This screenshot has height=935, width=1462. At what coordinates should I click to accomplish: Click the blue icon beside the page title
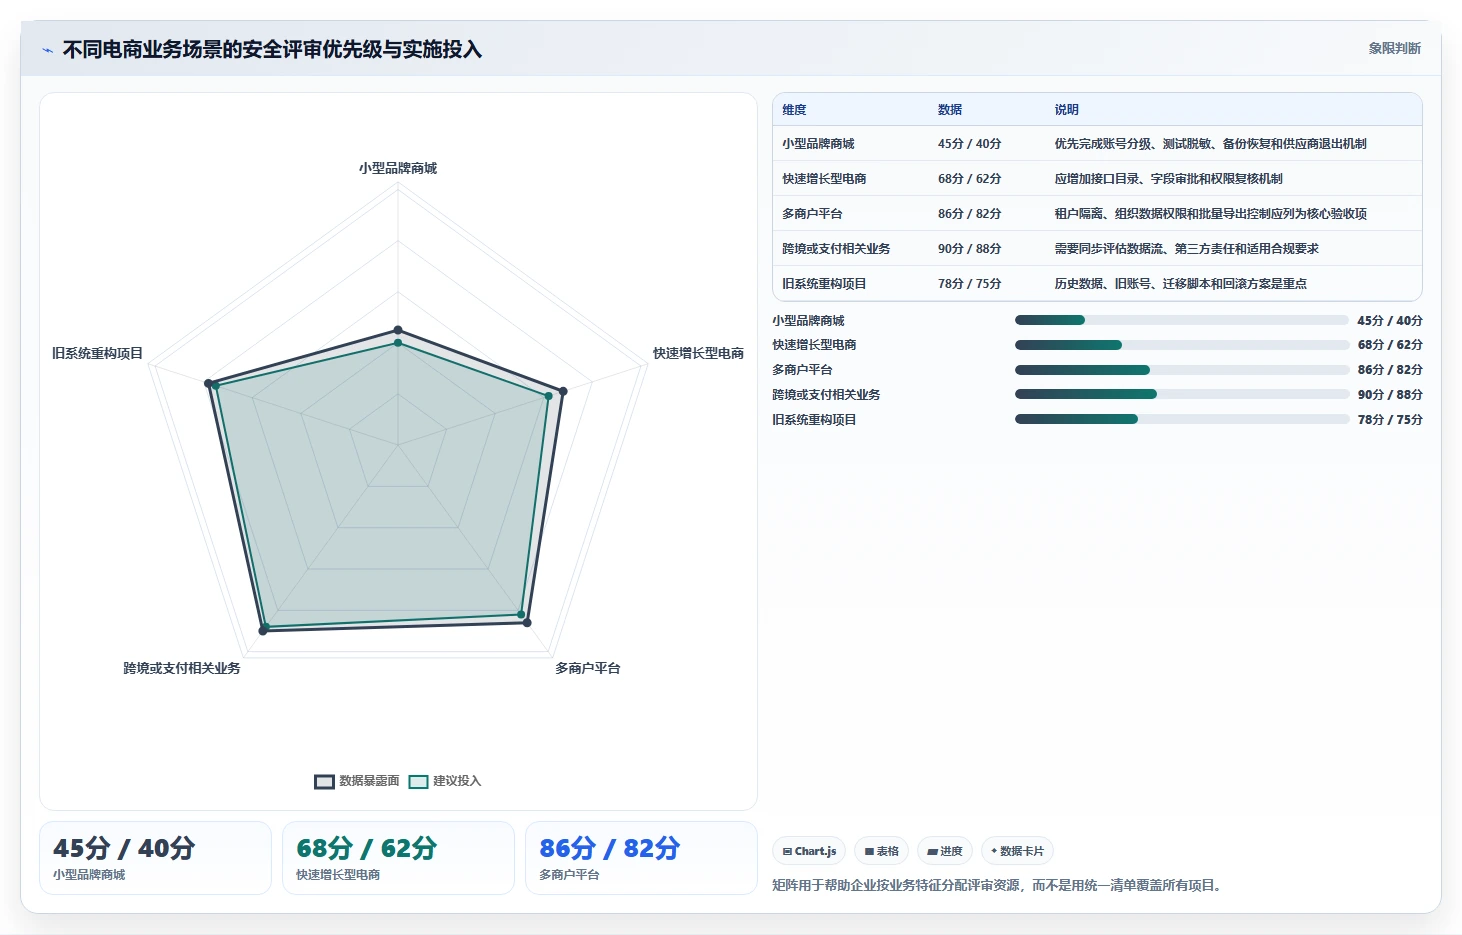[x=47, y=50]
